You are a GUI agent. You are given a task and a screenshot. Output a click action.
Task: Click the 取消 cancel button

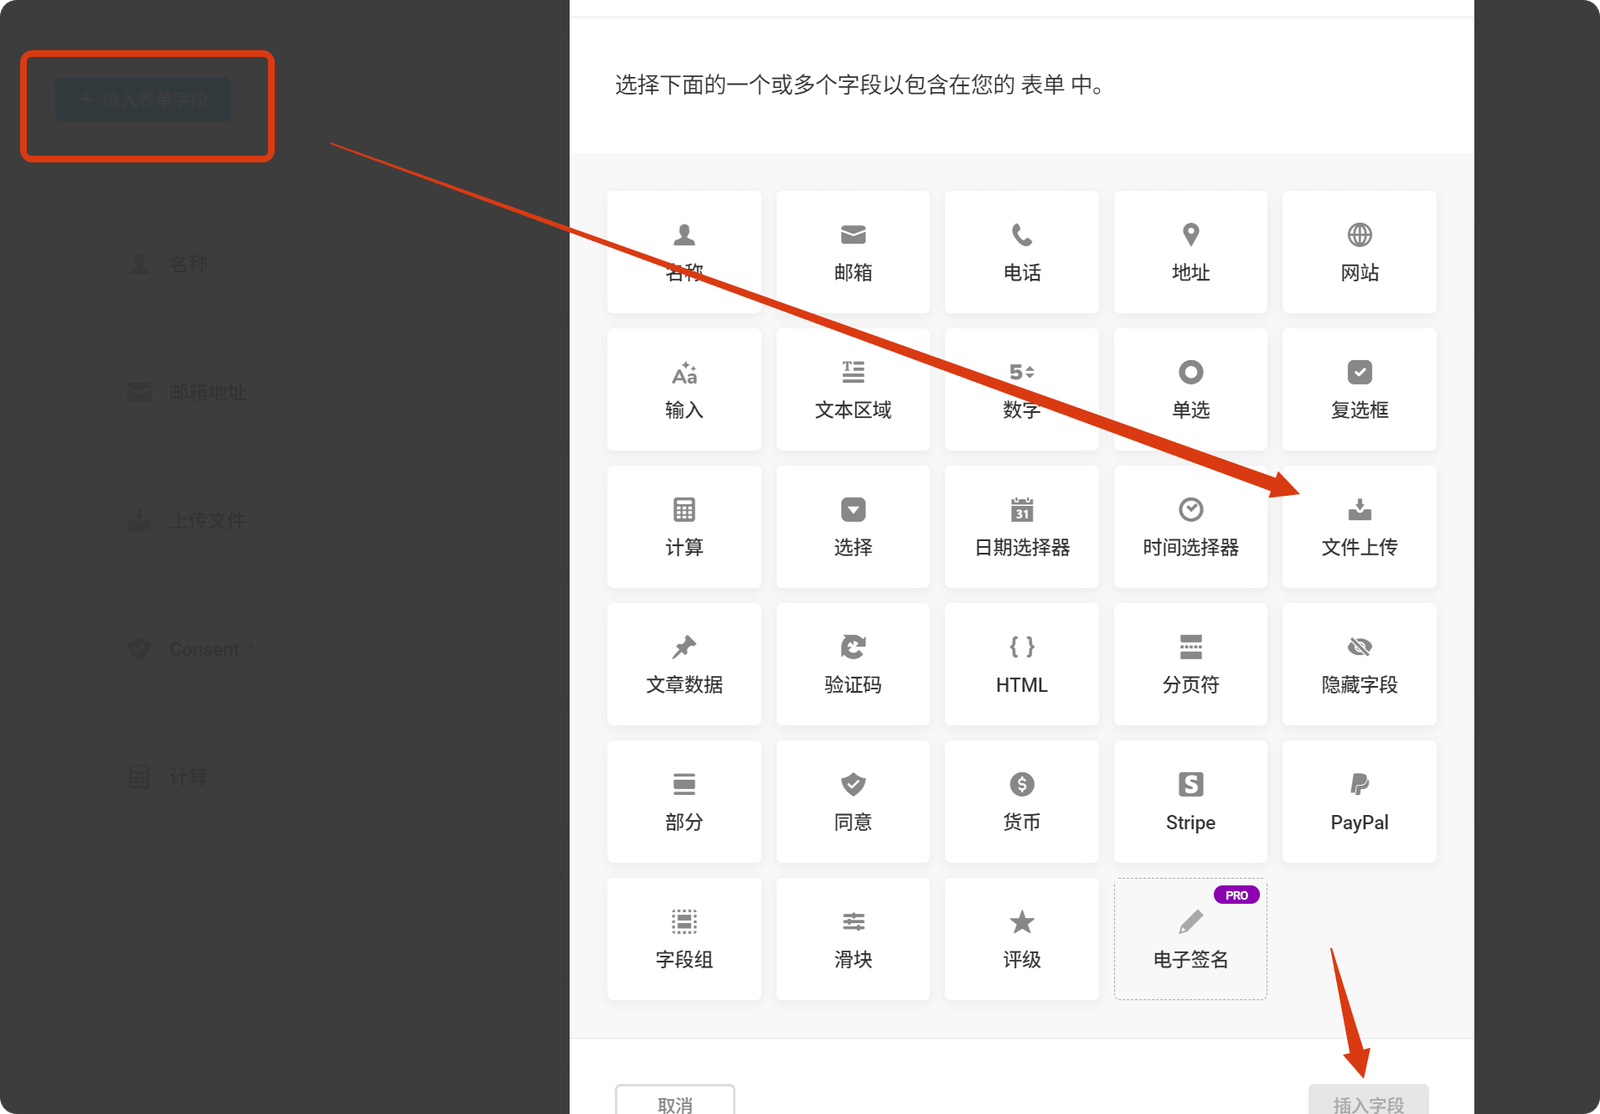[675, 1100]
